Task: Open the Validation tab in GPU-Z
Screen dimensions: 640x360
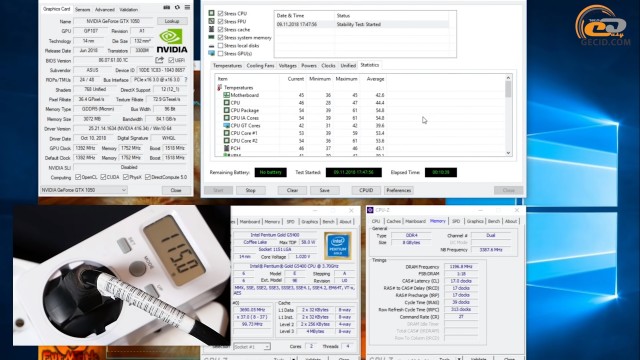Action: 129,9
